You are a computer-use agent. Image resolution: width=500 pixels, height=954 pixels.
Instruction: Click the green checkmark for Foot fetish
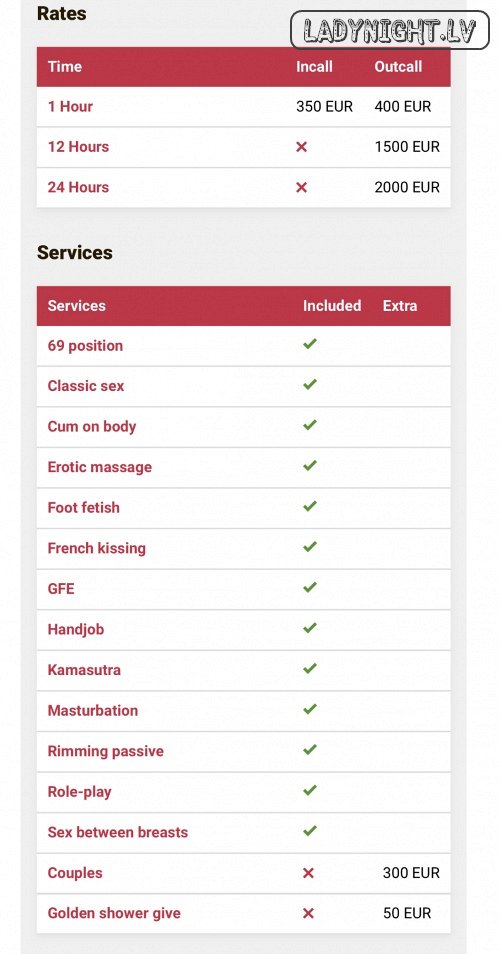310,506
